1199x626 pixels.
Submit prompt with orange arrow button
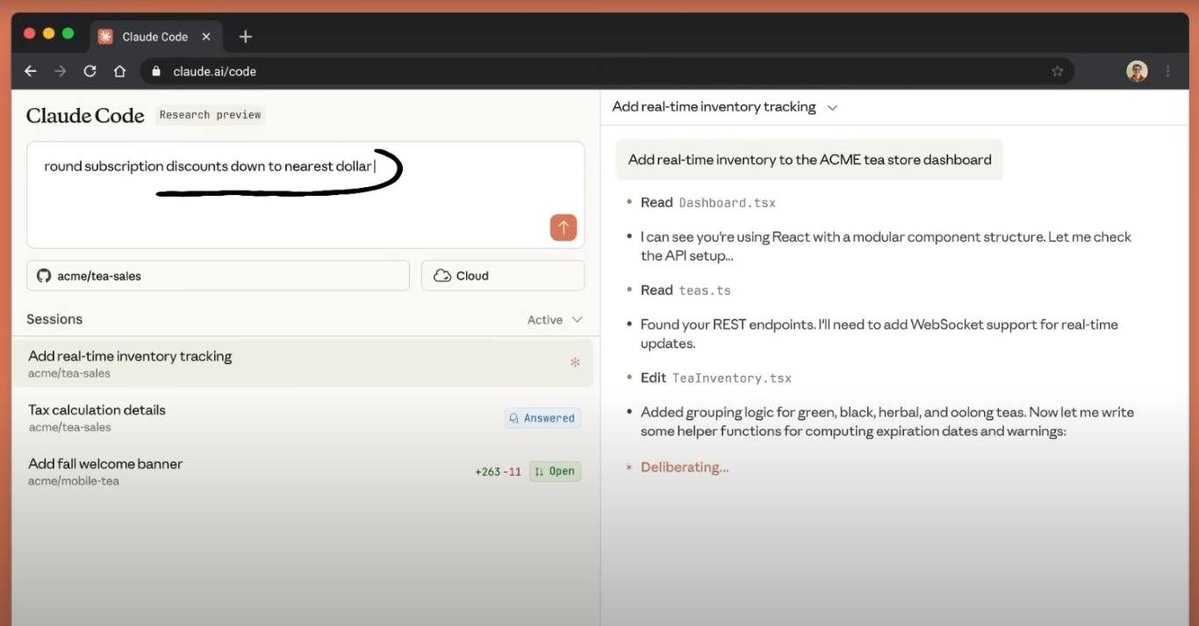(x=564, y=227)
